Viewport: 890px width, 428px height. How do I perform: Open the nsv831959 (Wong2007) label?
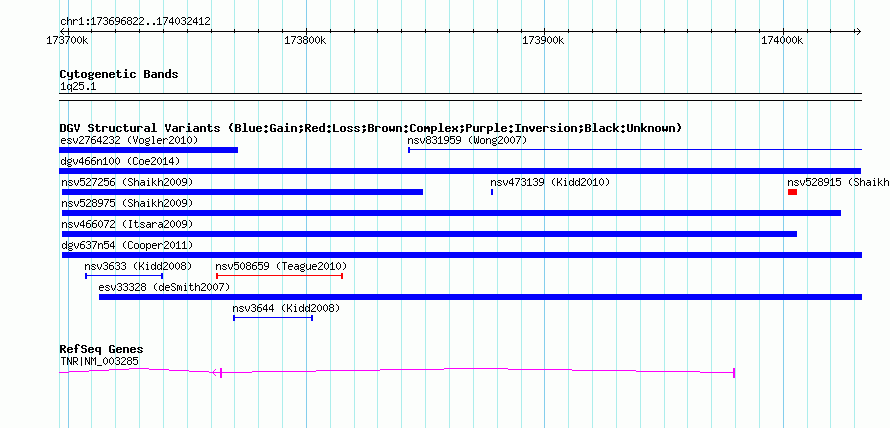pyautogui.click(x=467, y=140)
